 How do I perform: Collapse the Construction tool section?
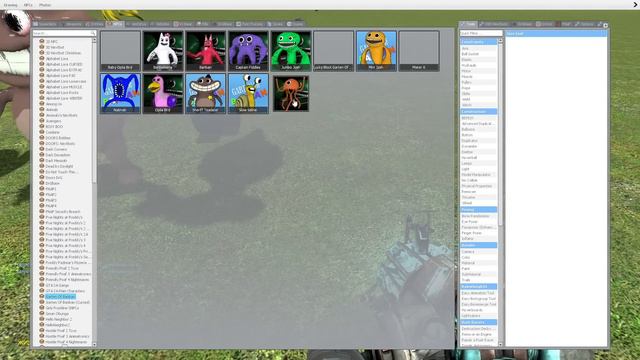pos(478,111)
